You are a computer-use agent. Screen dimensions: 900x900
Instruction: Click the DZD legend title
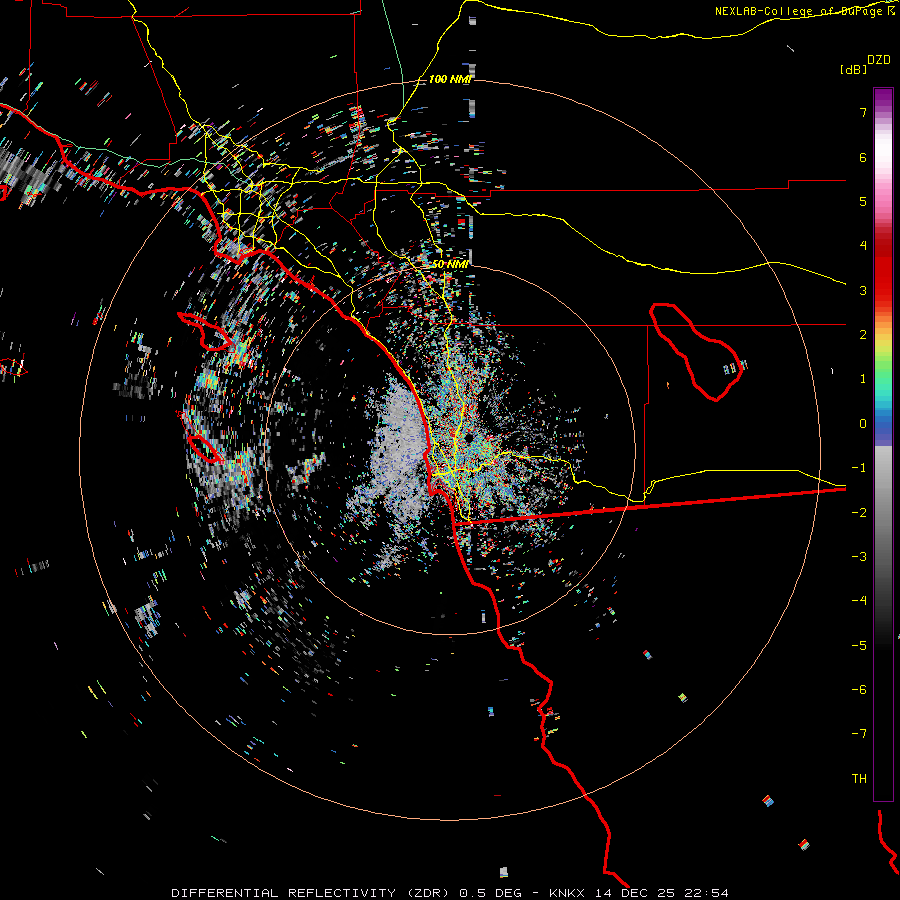(879, 60)
